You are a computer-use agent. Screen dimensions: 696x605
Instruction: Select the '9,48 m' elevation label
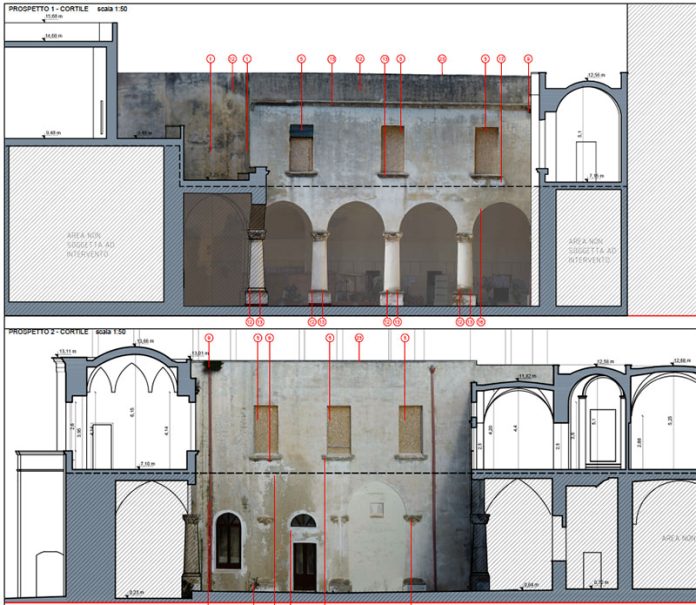click(53, 133)
